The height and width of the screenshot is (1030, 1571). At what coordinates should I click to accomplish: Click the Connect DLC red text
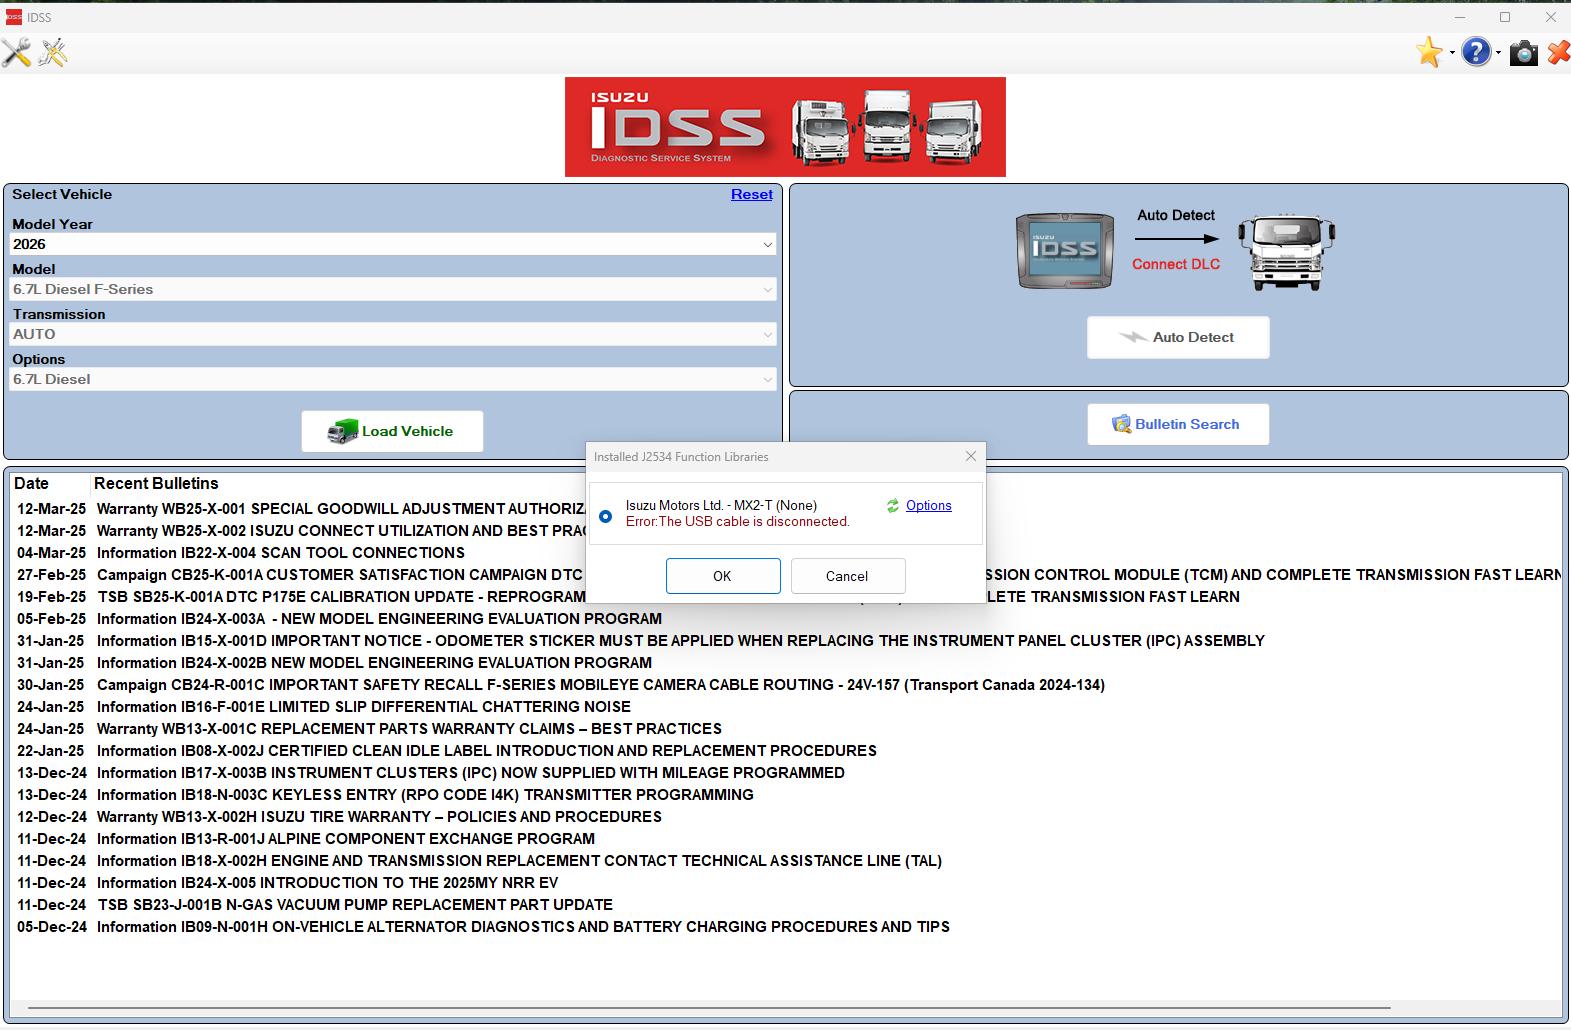click(x=1176, y=264)
